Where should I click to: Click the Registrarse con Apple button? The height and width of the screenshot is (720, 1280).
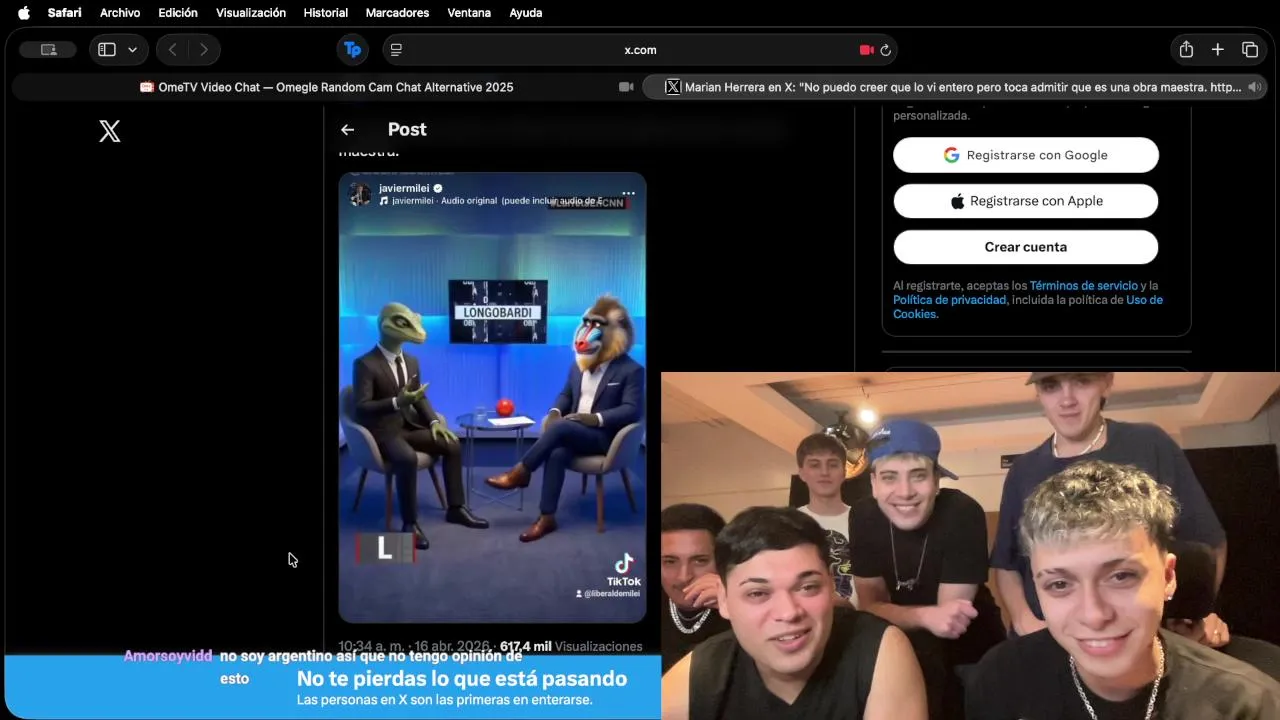(x=1026, y=201)
